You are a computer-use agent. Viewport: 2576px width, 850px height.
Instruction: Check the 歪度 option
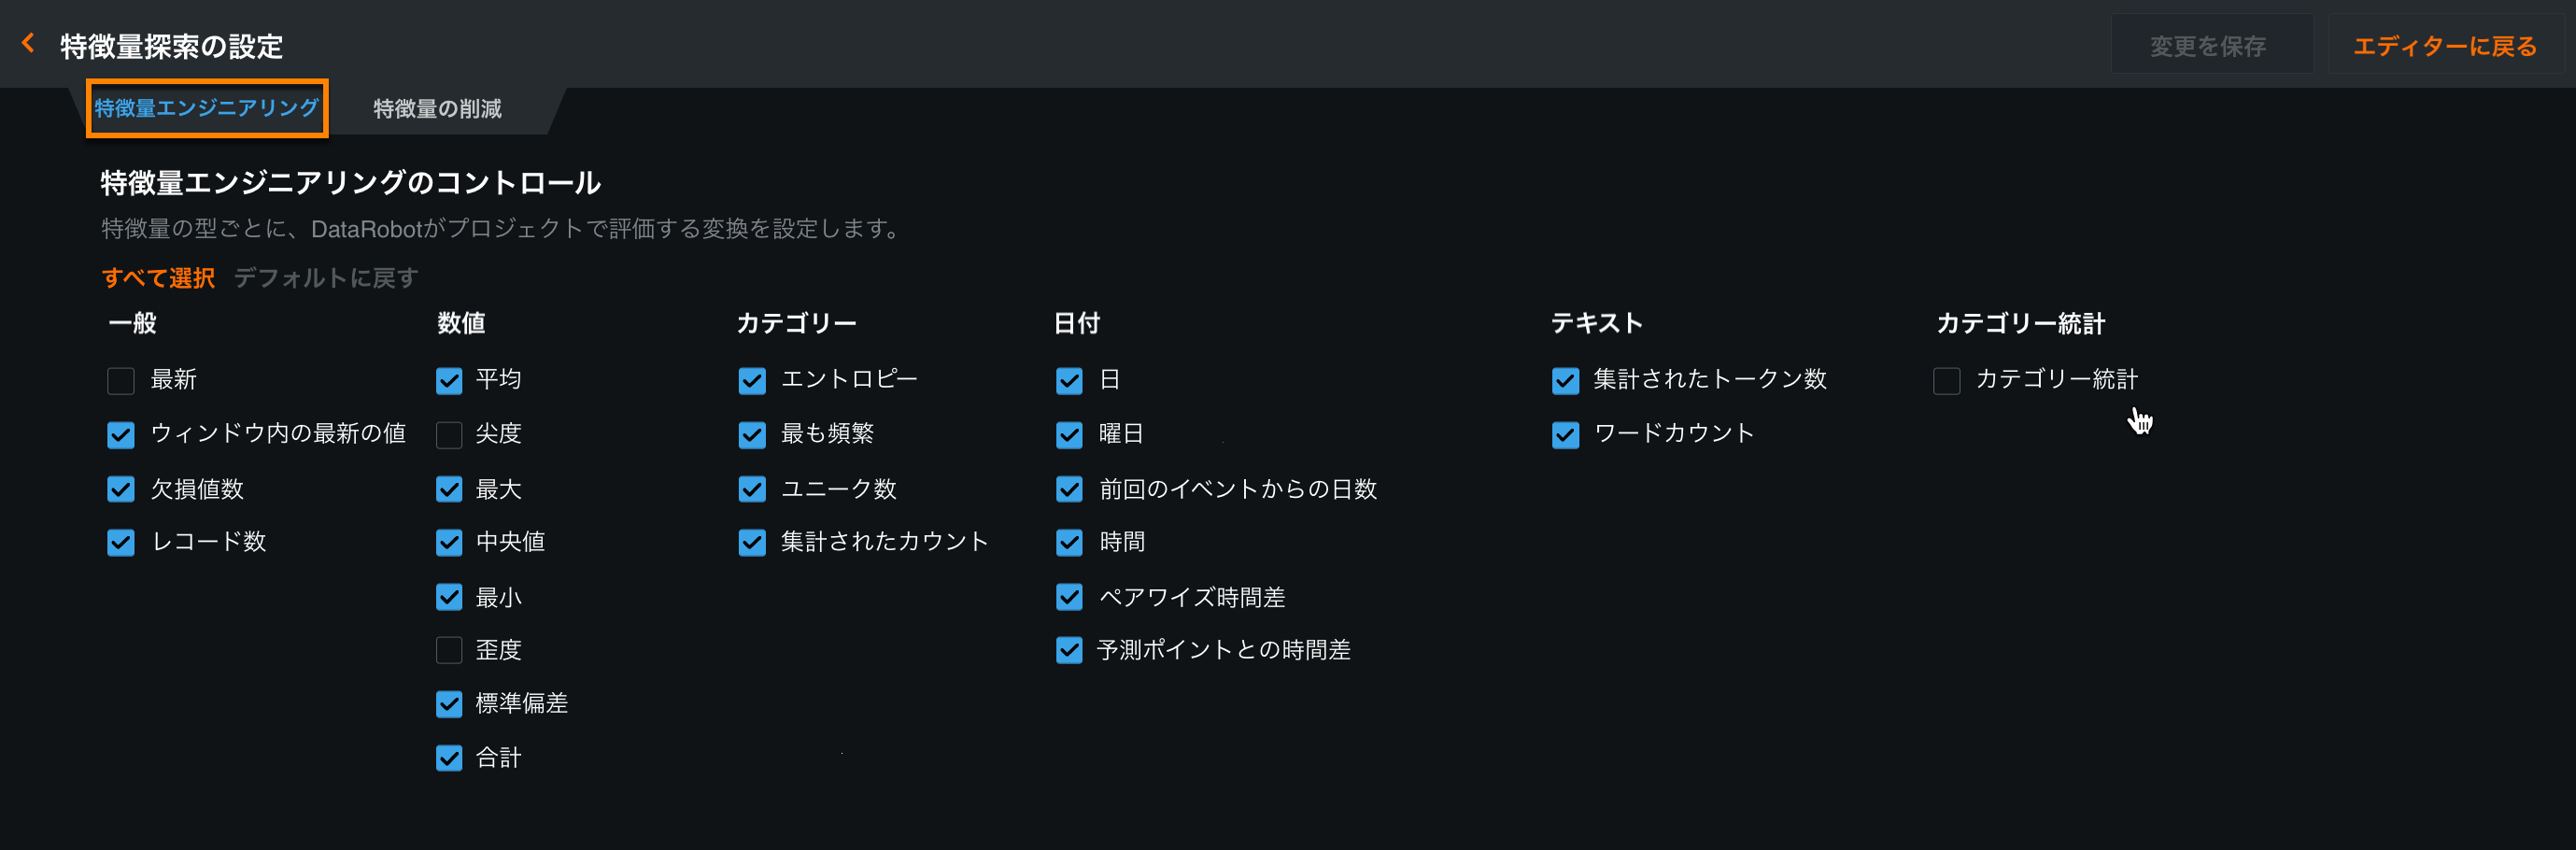pos(449,650)
